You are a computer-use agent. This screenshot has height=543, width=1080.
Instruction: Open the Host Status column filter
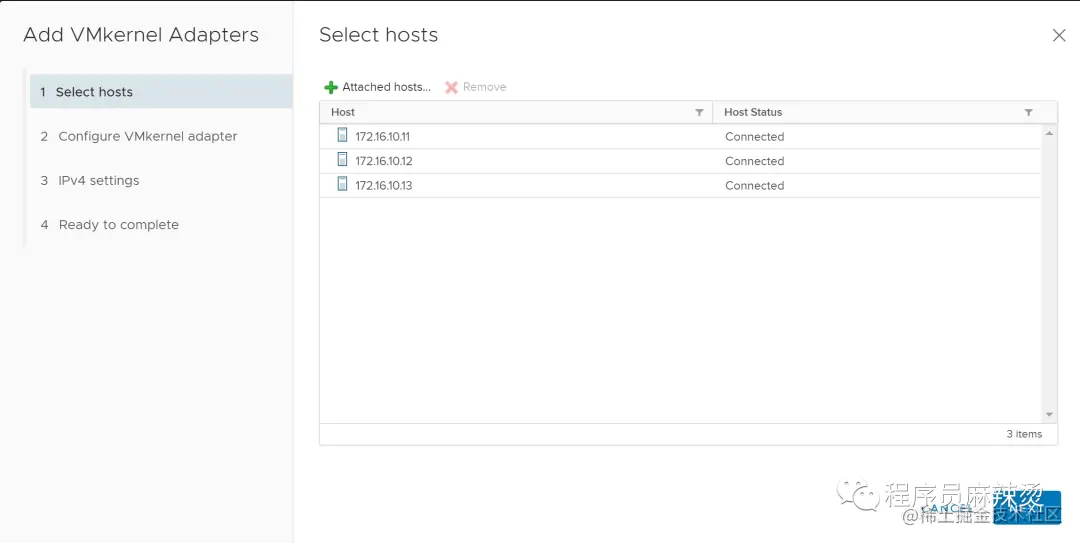[x=1028, y=112]
